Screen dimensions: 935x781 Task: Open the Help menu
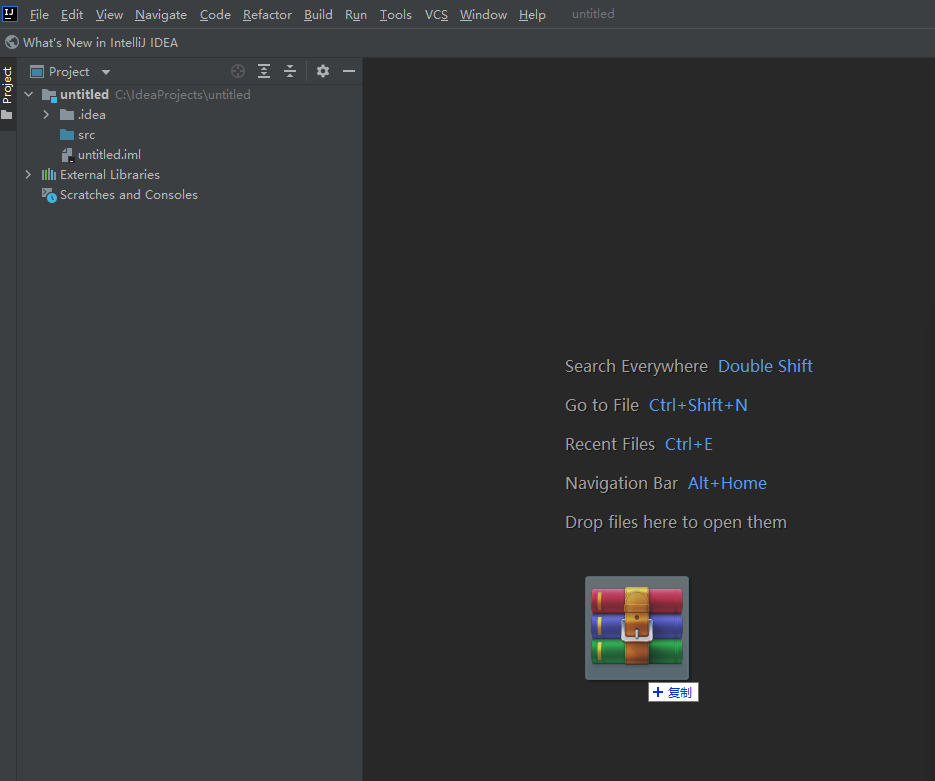coord(532,14)
